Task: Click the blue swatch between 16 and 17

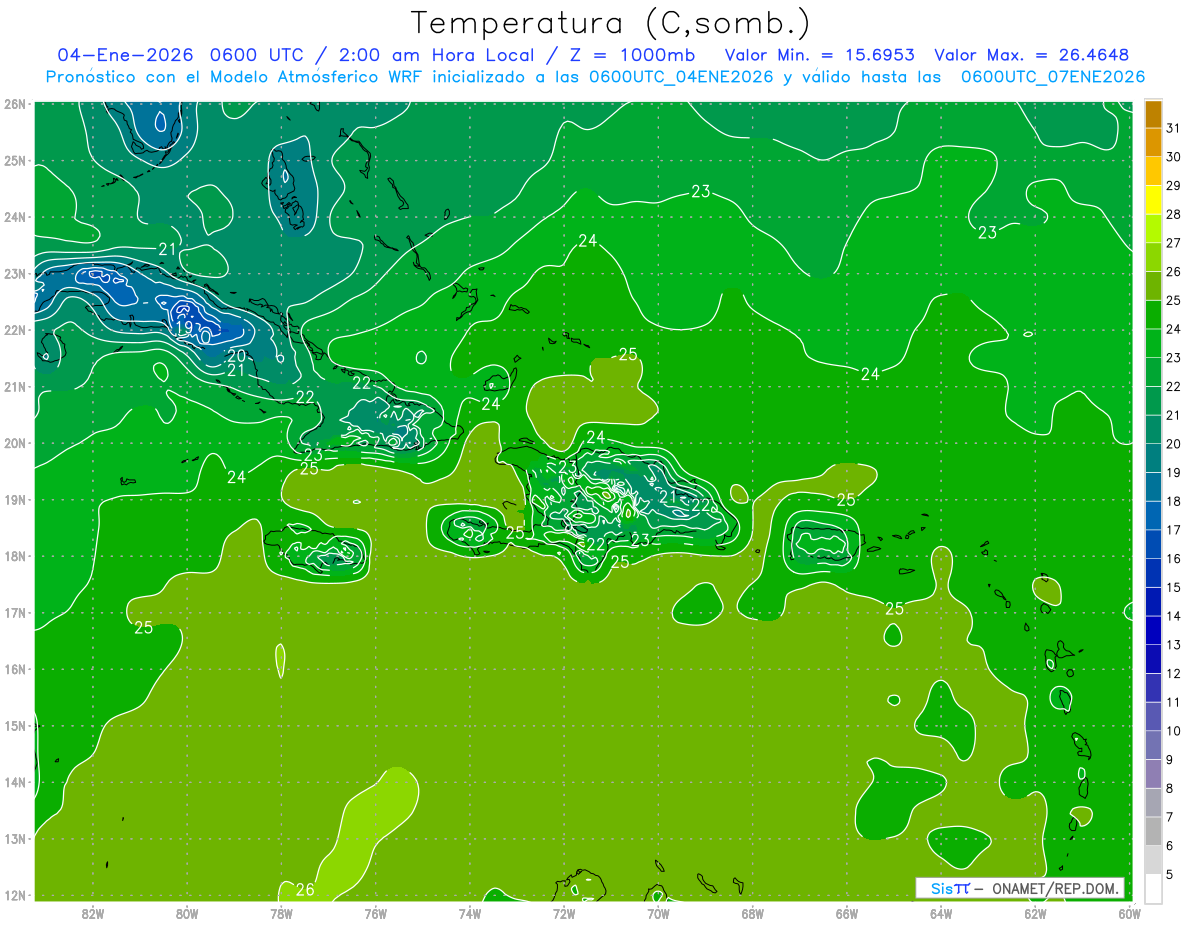Action: pyautogui.click(x=1153, y=544)
